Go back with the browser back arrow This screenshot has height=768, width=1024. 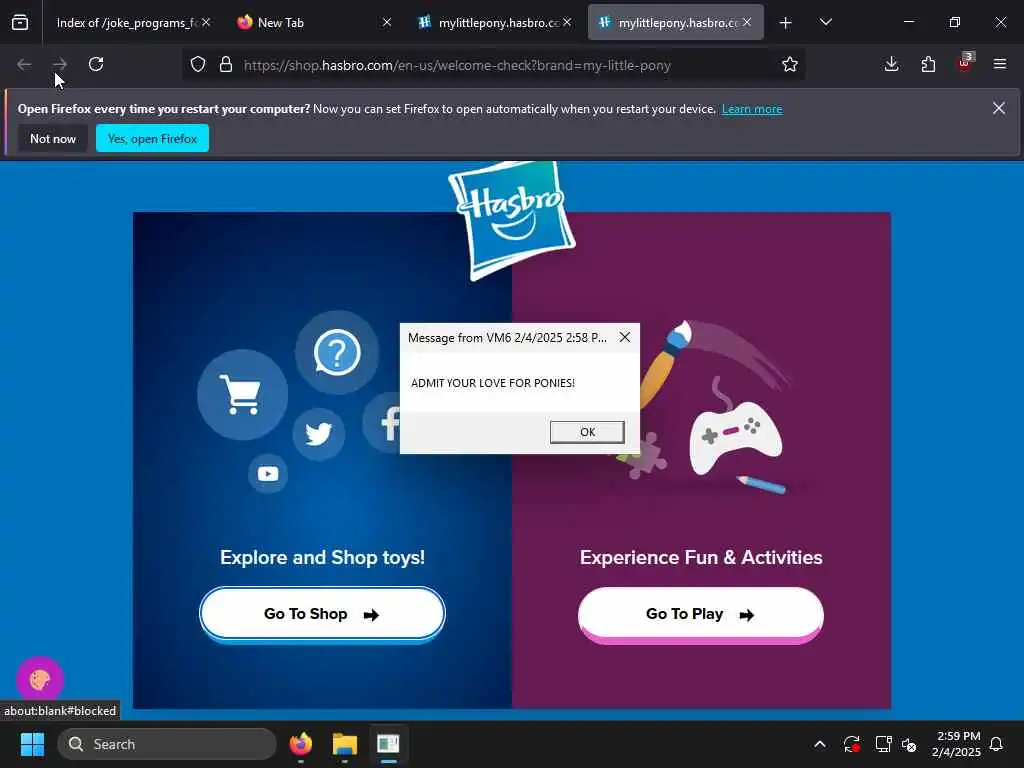tap(24, 64)
